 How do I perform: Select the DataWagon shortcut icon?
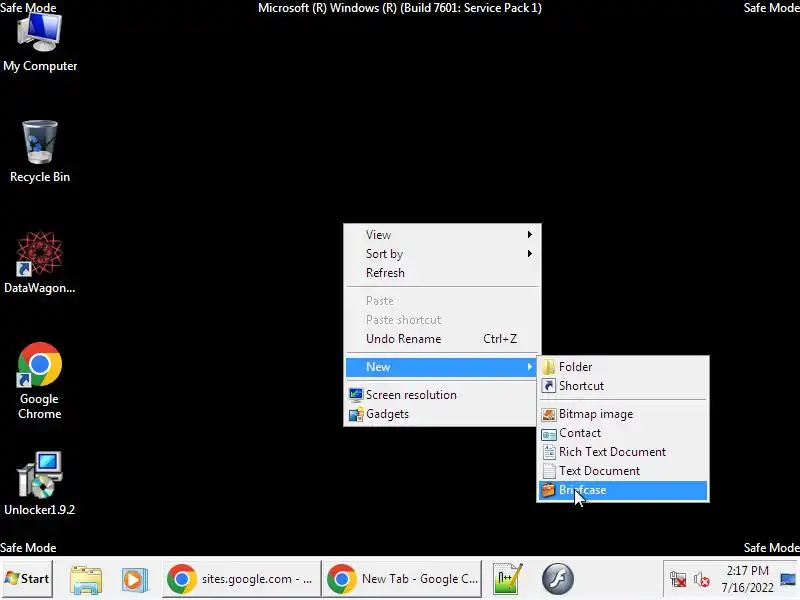pyautogui.click(x=40, y=262)
